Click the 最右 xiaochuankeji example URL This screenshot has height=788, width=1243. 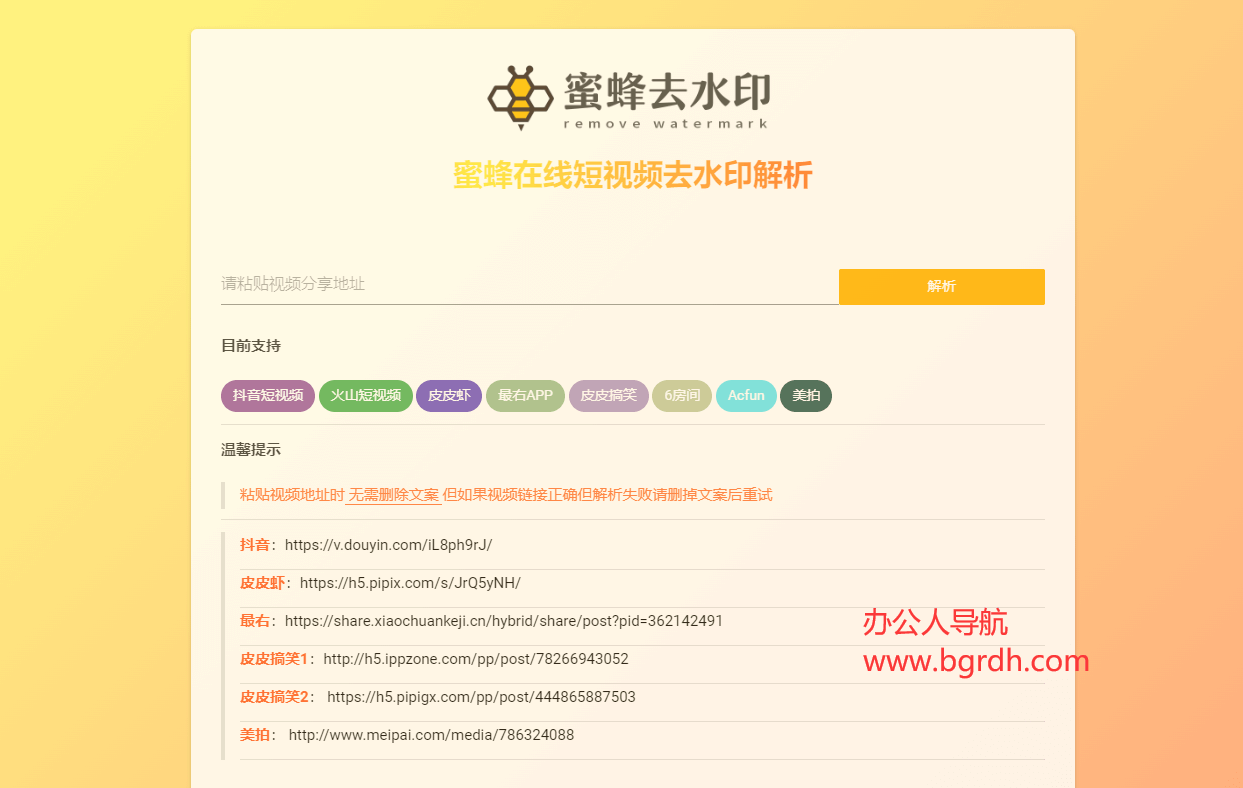(x=503, y=621)
